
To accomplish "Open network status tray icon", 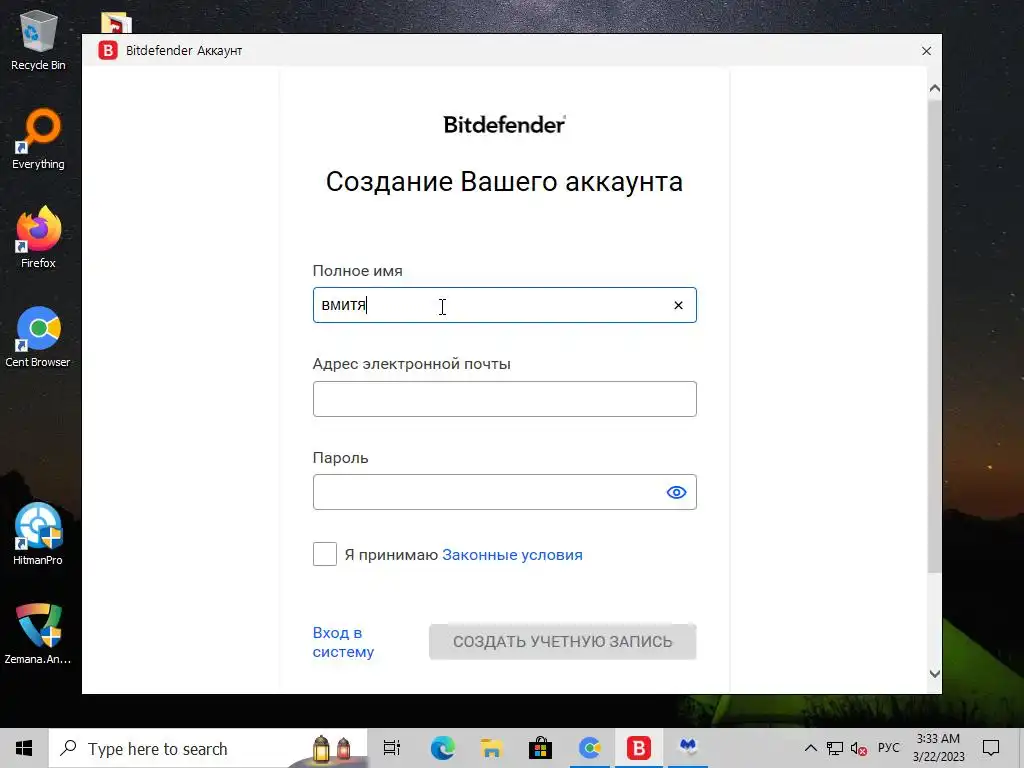I will [835, 748].
